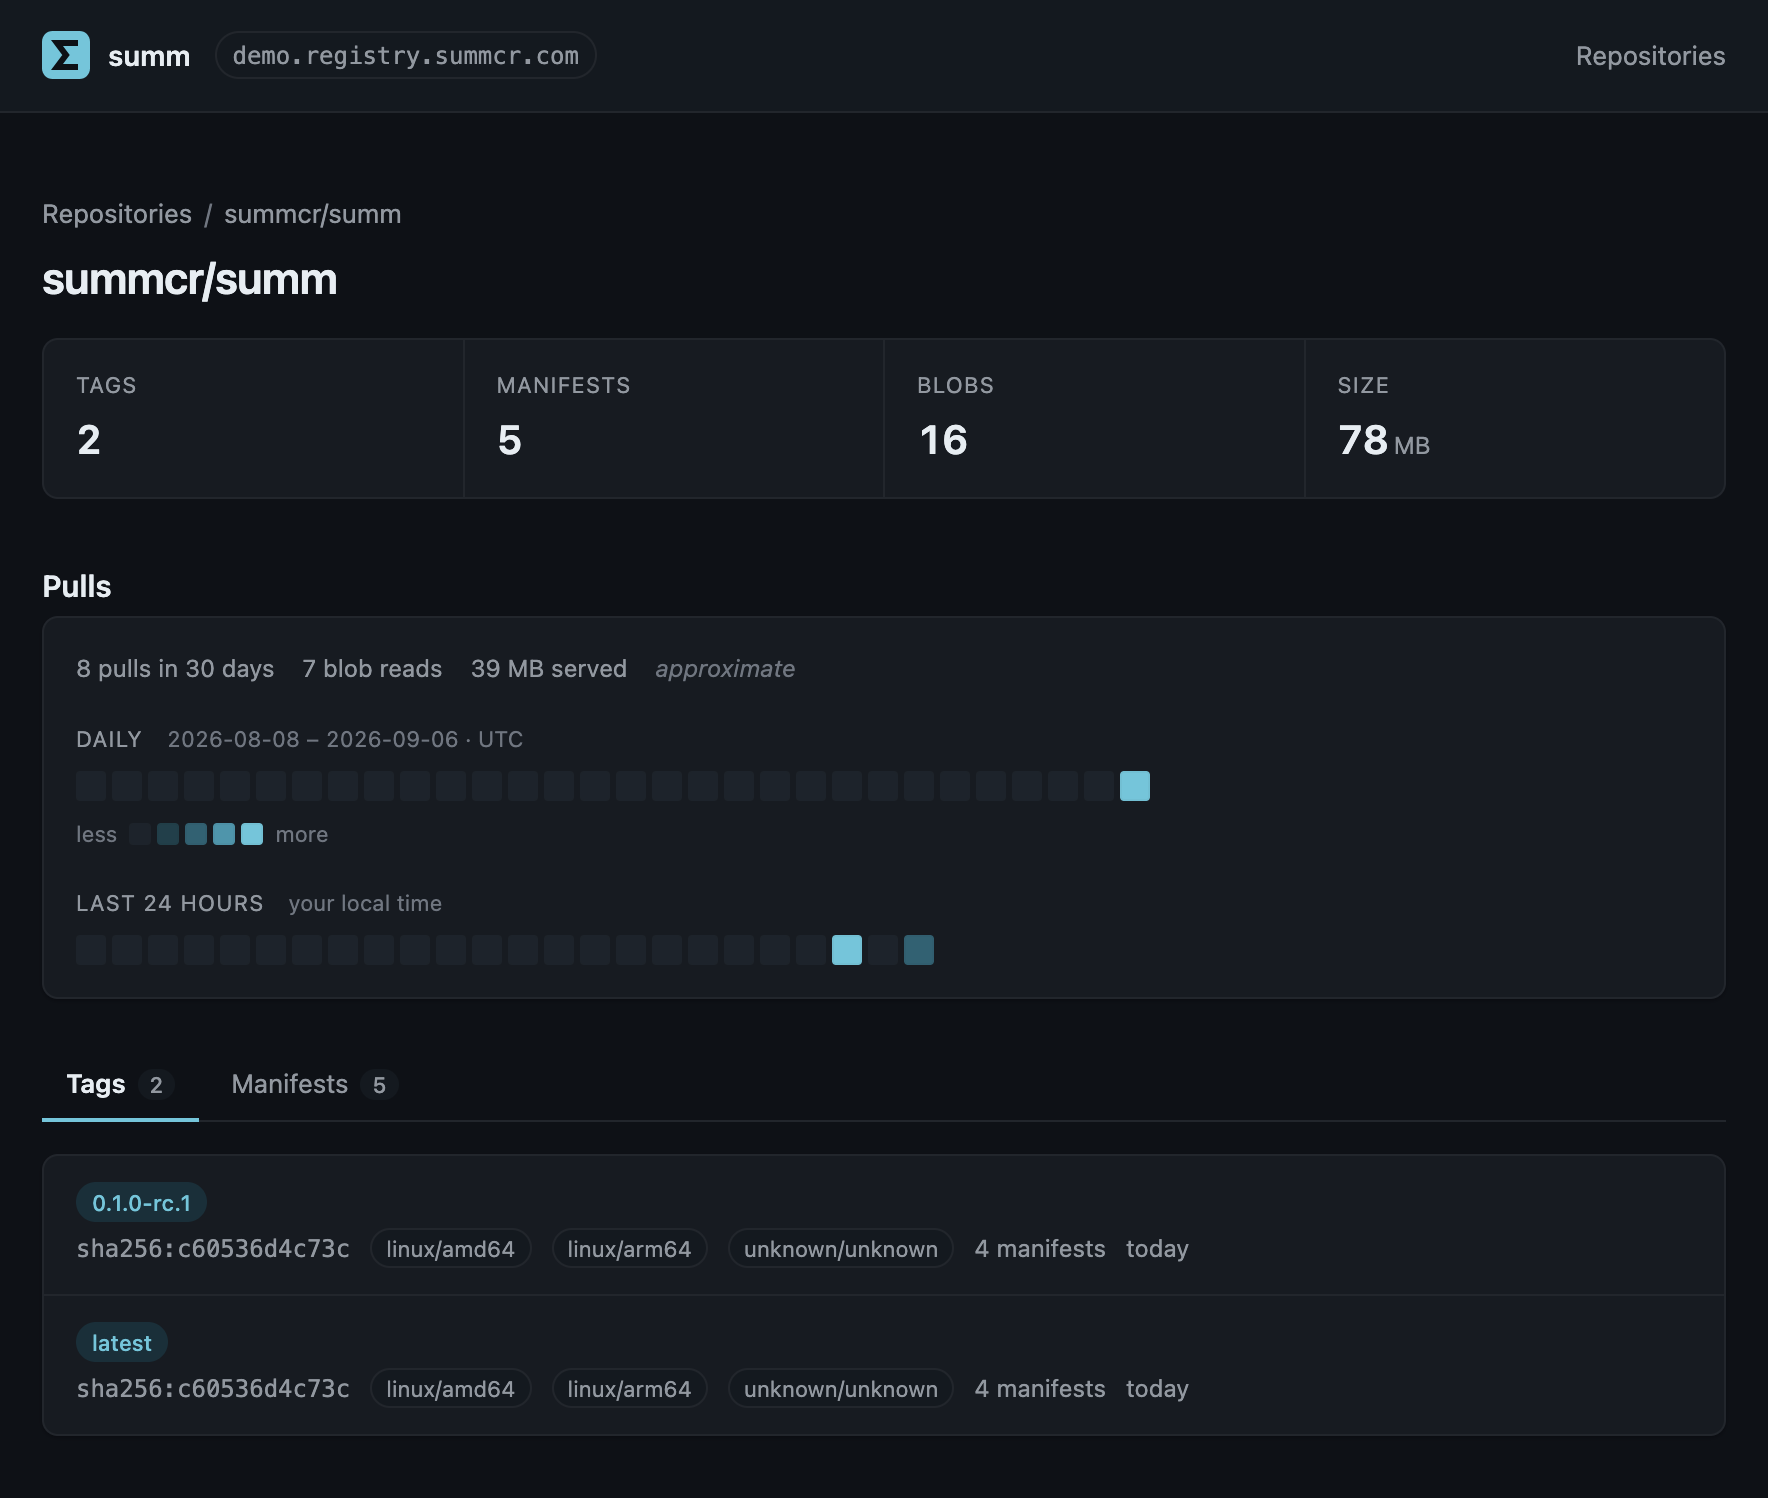This screenshot has width=1768, height=1498.
Task: Click linux/arm64 chip in the latest row
Action: [x=629, y=1389]
